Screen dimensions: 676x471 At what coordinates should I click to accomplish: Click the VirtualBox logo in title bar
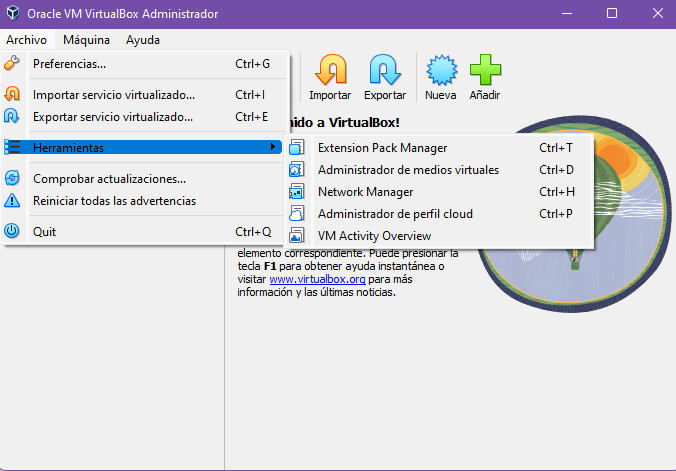click(x=13, y=13)
